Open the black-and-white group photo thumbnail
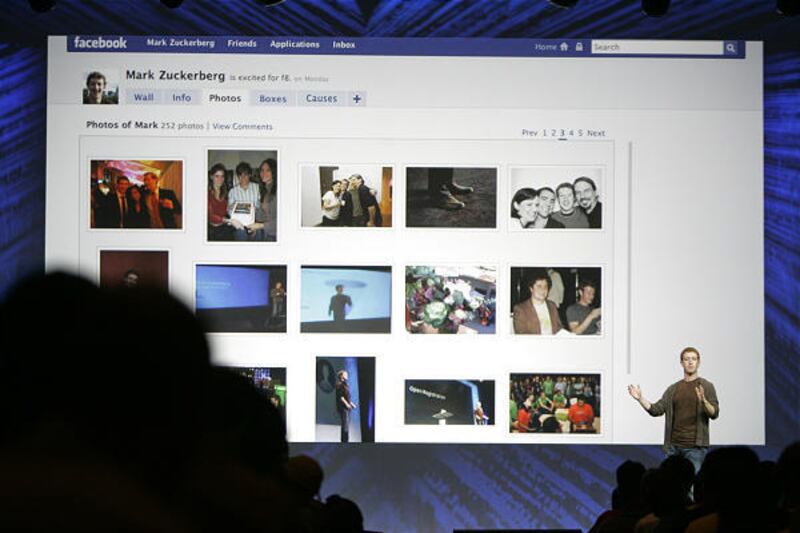Screen dimensions: 800x533 (x=556, y=198)
